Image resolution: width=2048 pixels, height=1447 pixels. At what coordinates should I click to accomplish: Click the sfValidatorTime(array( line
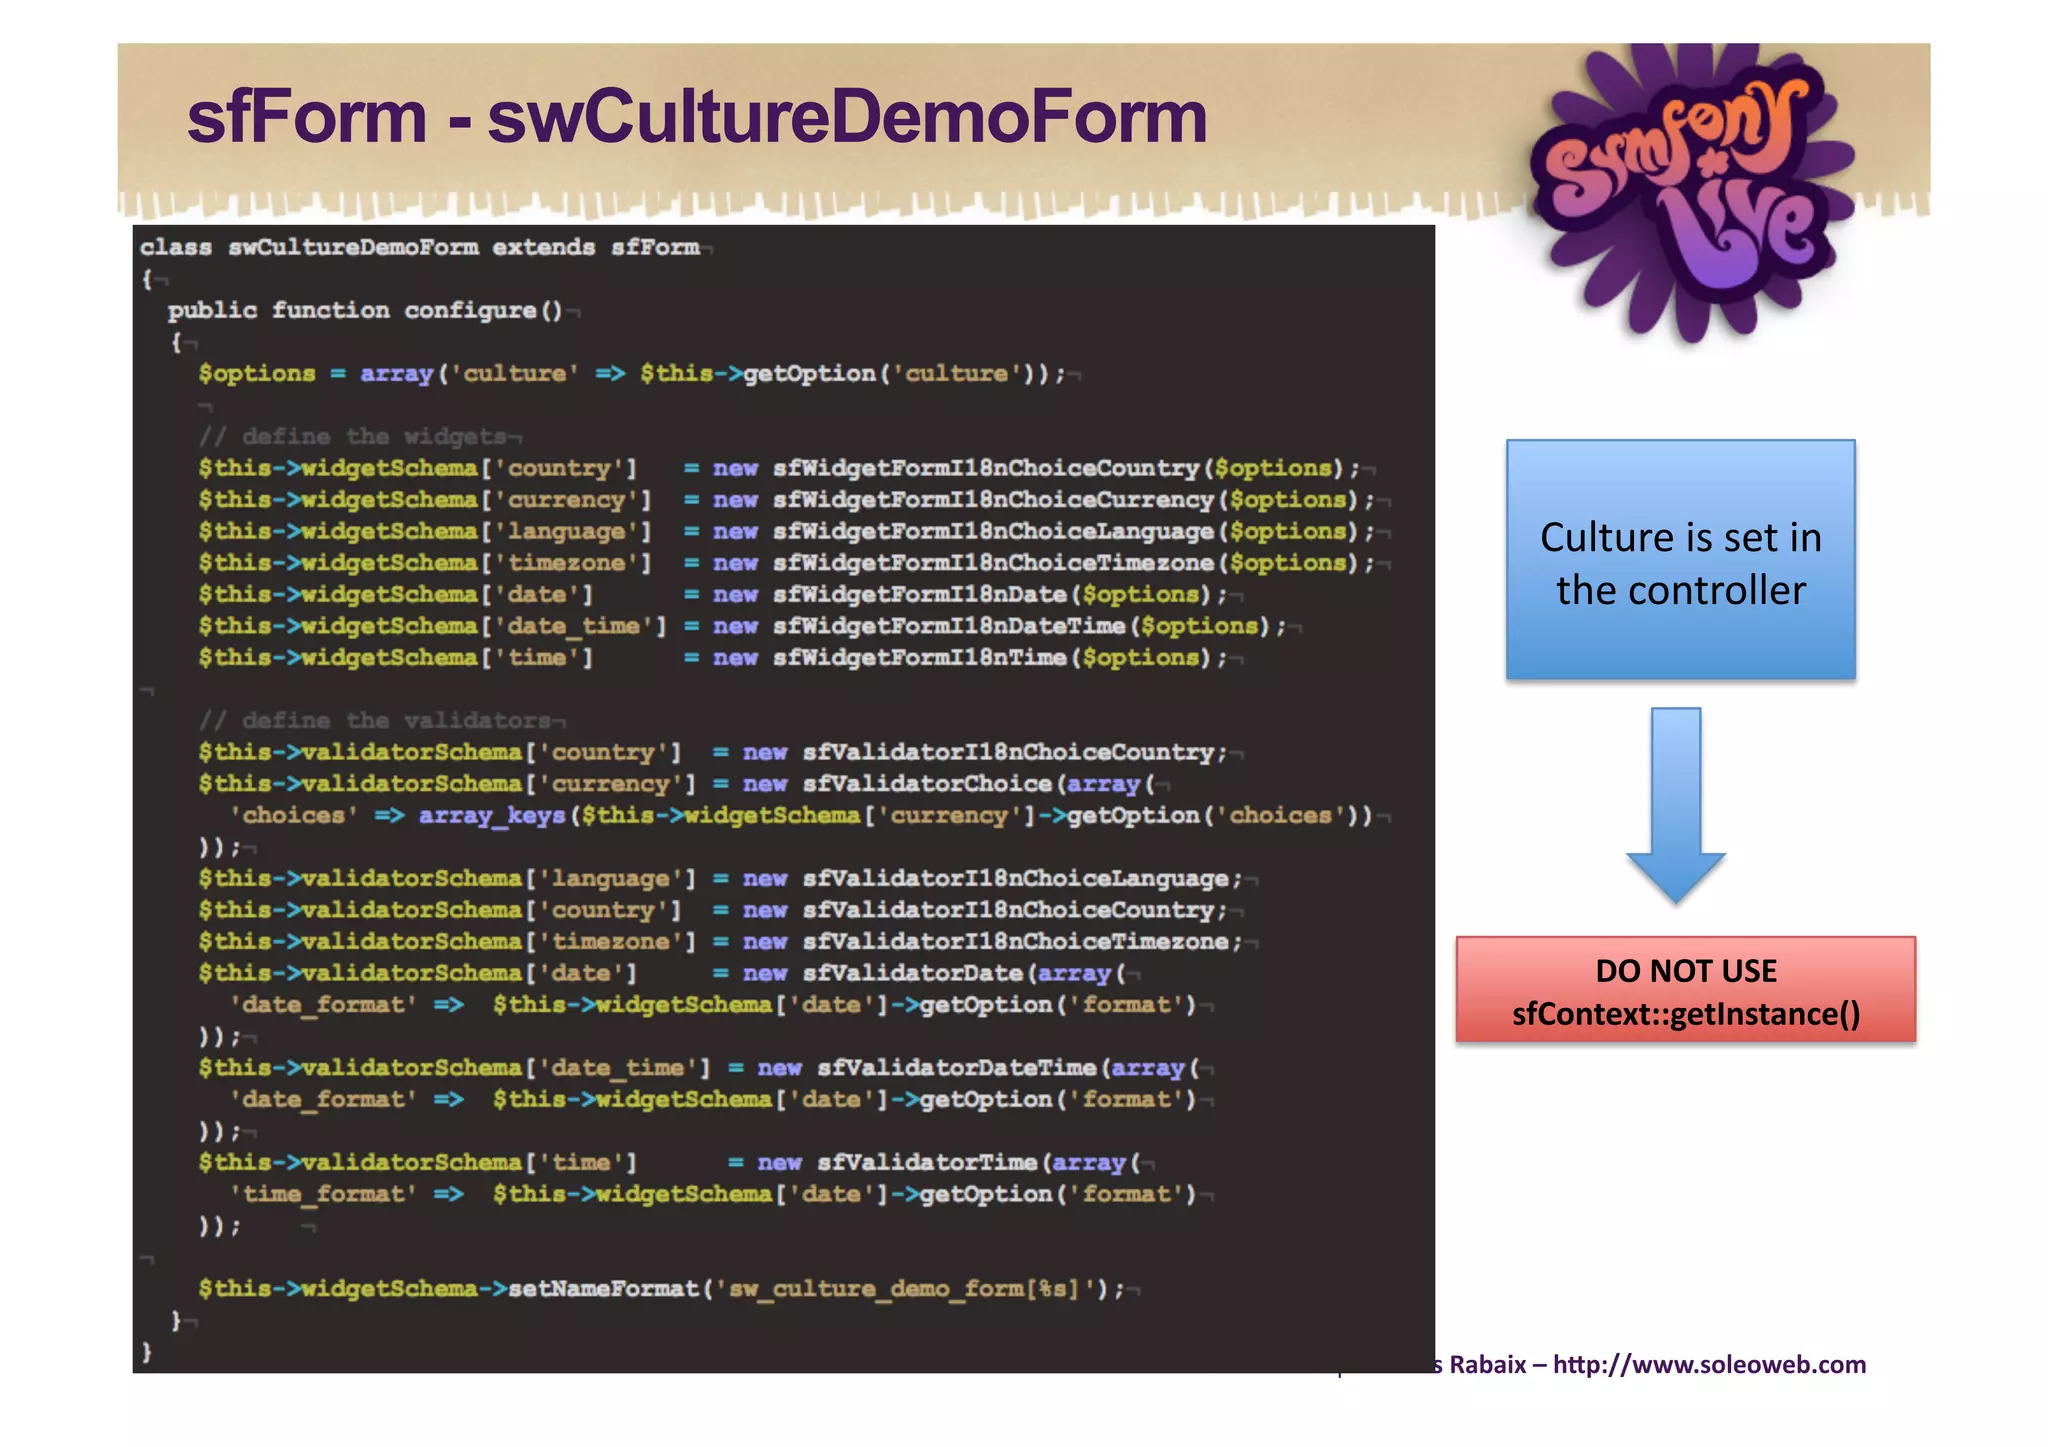[x=669, y=1162]
